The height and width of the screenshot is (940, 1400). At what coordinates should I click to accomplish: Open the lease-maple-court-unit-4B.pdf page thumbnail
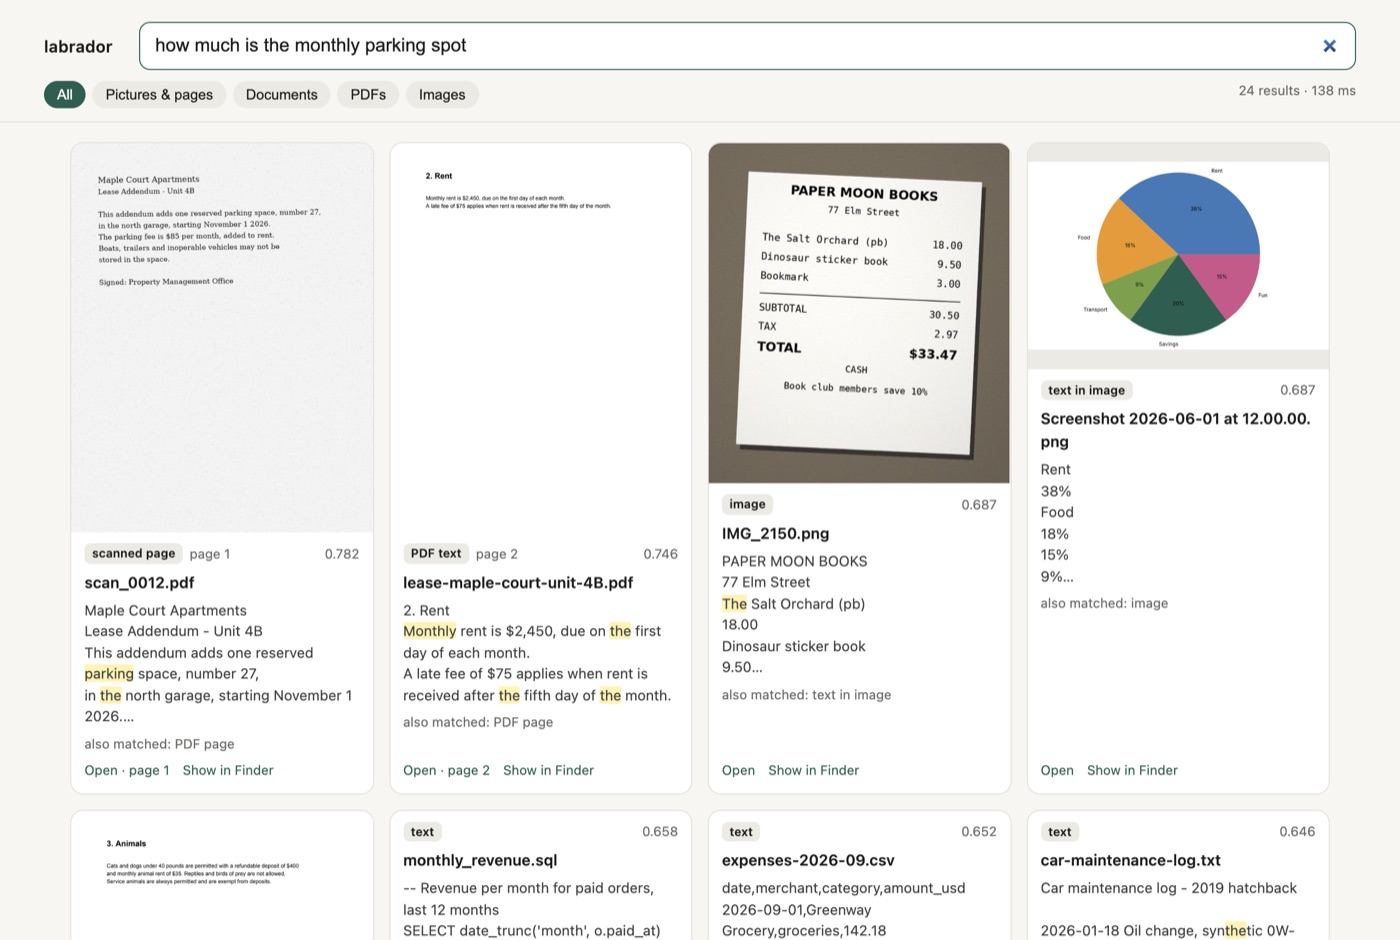pos(540,338)
